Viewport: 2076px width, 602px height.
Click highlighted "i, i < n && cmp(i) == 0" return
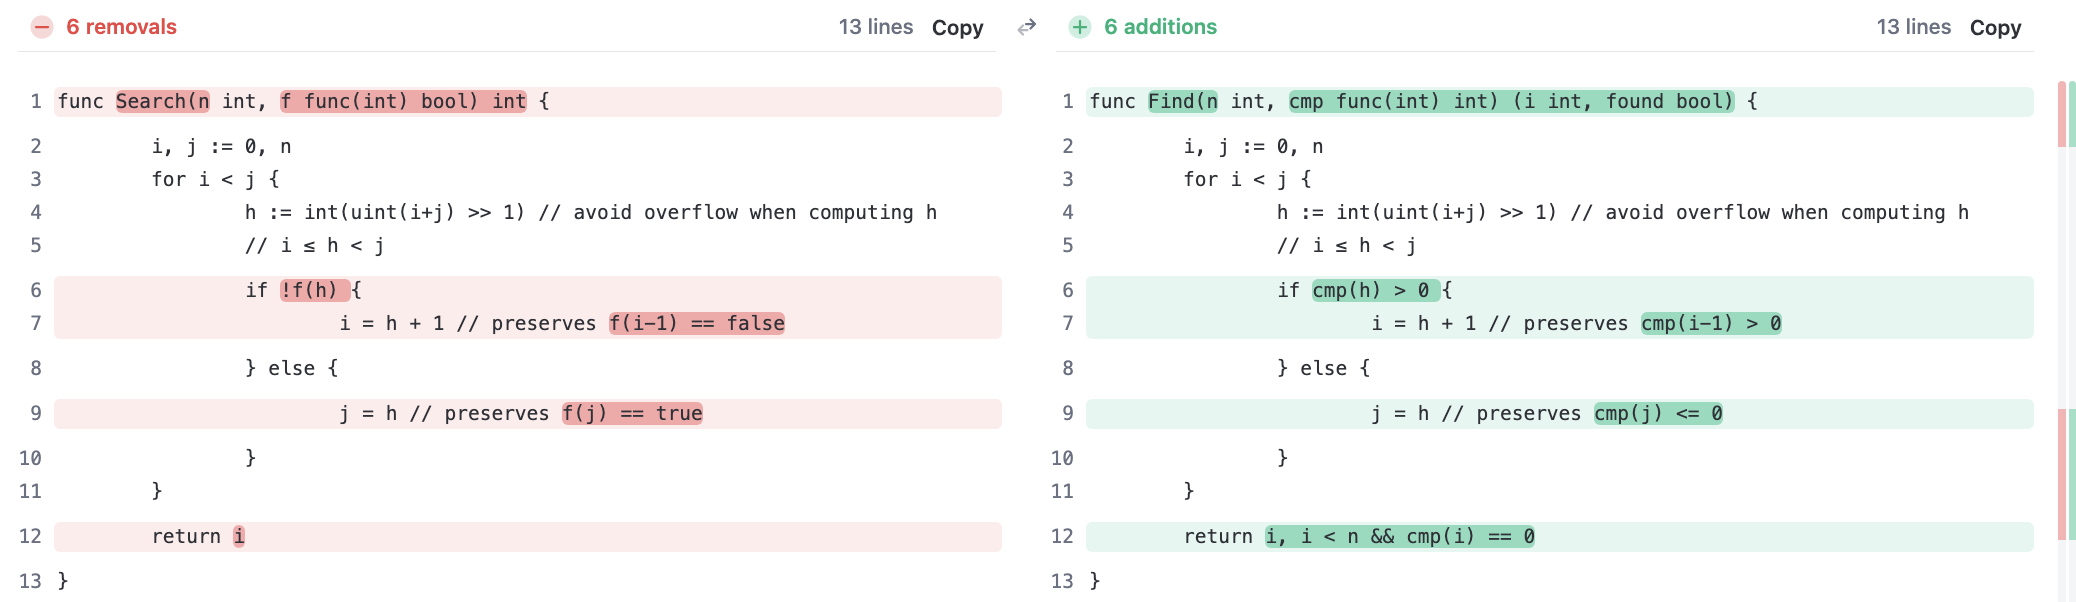pos(1399,536)
